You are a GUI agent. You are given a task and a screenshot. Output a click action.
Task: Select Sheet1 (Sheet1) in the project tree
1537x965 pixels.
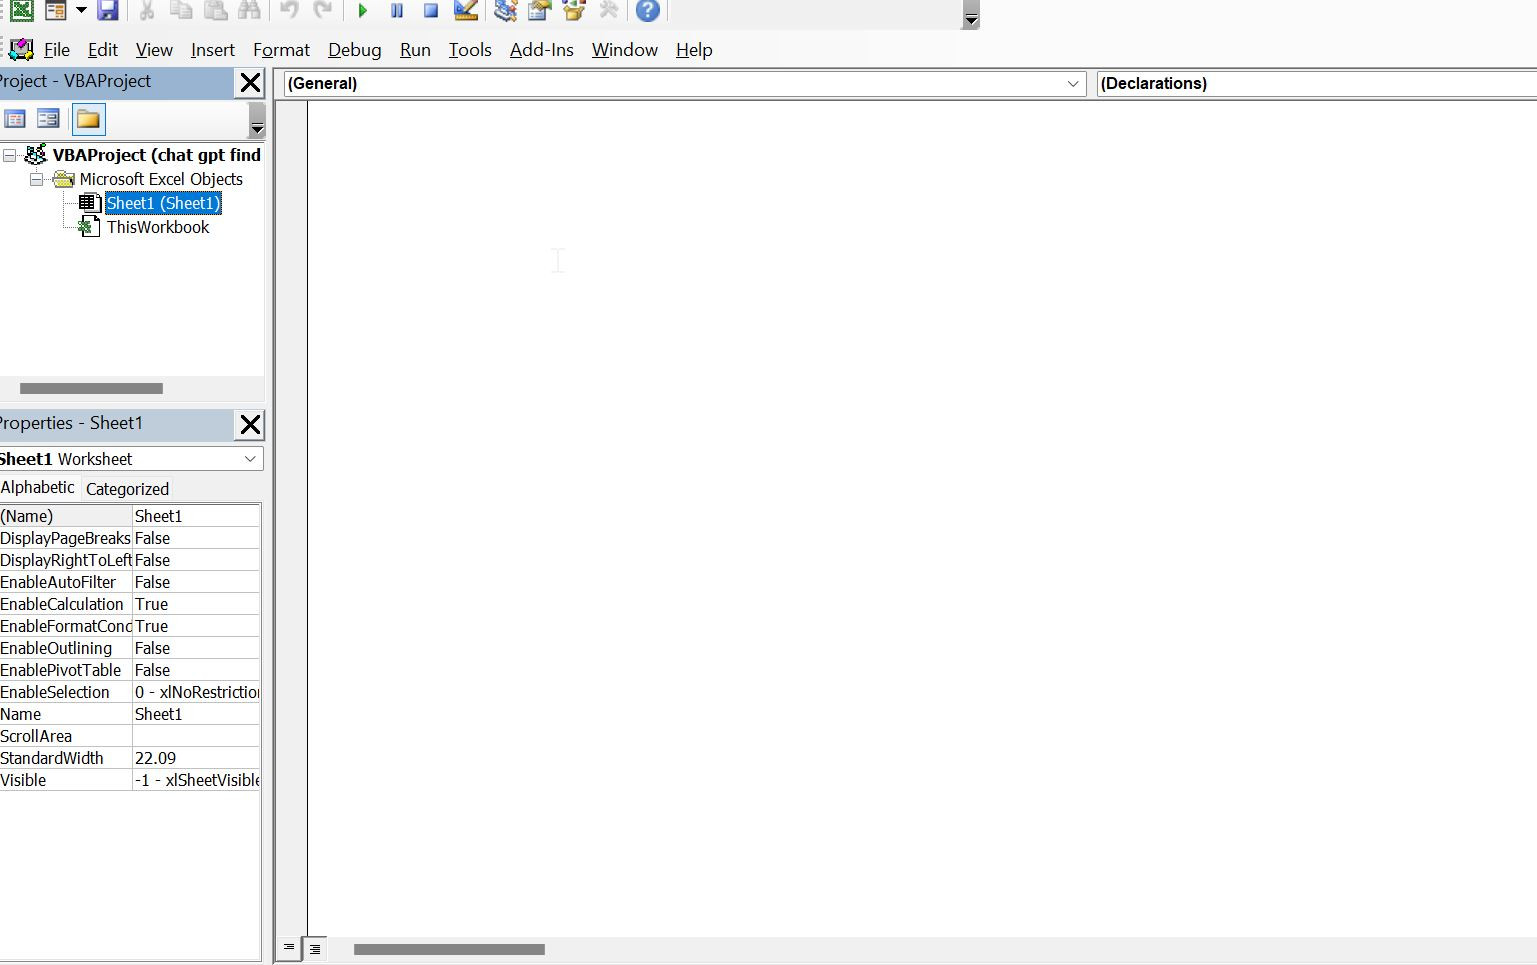[x=163, y=203]
